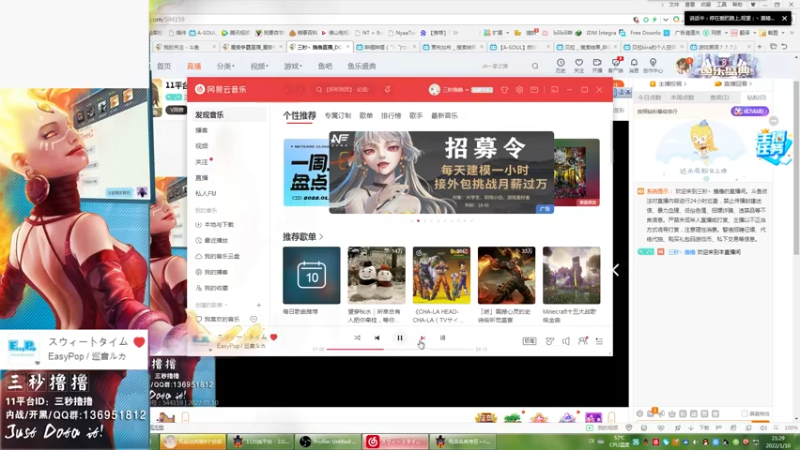The height and width of the screenshot is (450, 800).
Task: Open recently played sidebar entry
Action: pyautogui.click(x=212, y=240)
